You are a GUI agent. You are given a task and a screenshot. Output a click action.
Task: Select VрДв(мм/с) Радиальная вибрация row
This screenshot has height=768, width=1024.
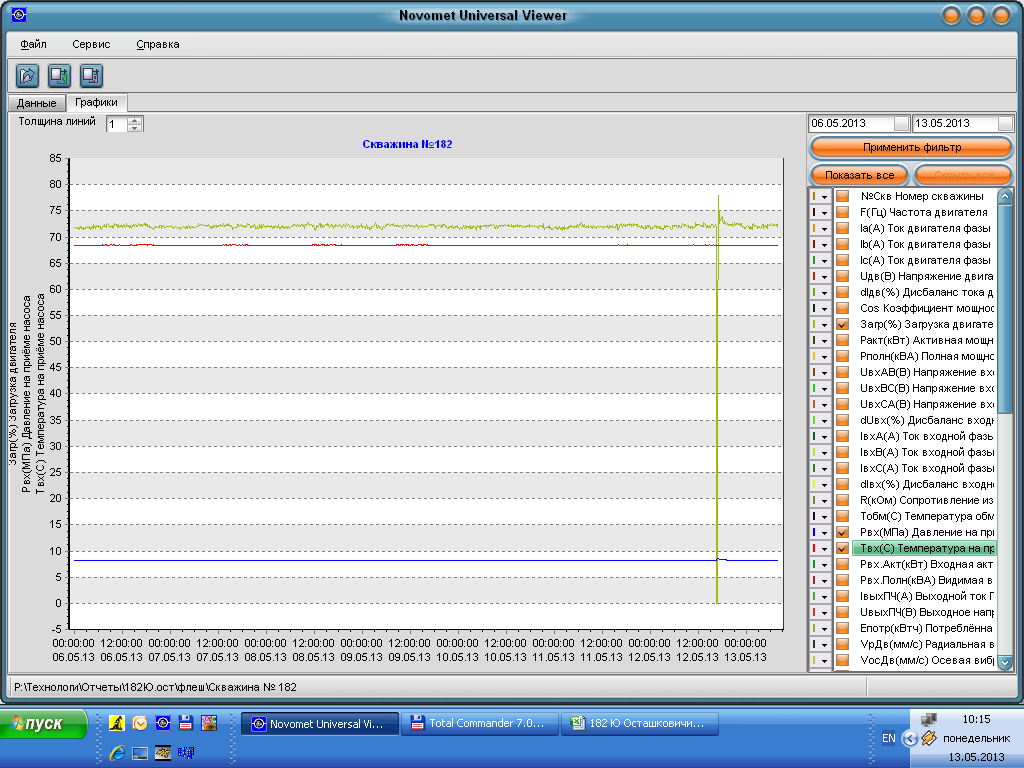point(925,645)
